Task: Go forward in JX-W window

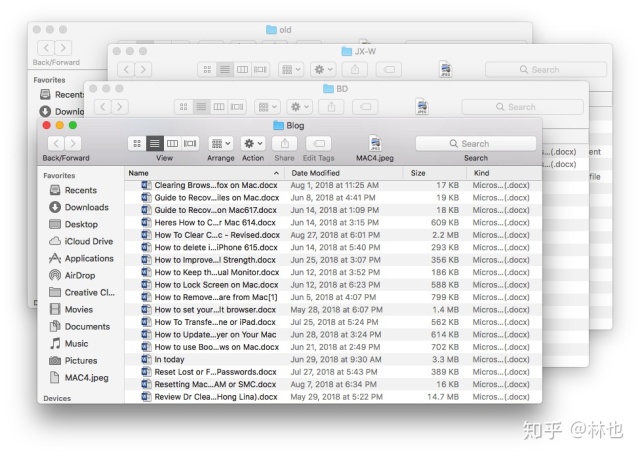Action: pyautogui.click(x=143, y=69)
